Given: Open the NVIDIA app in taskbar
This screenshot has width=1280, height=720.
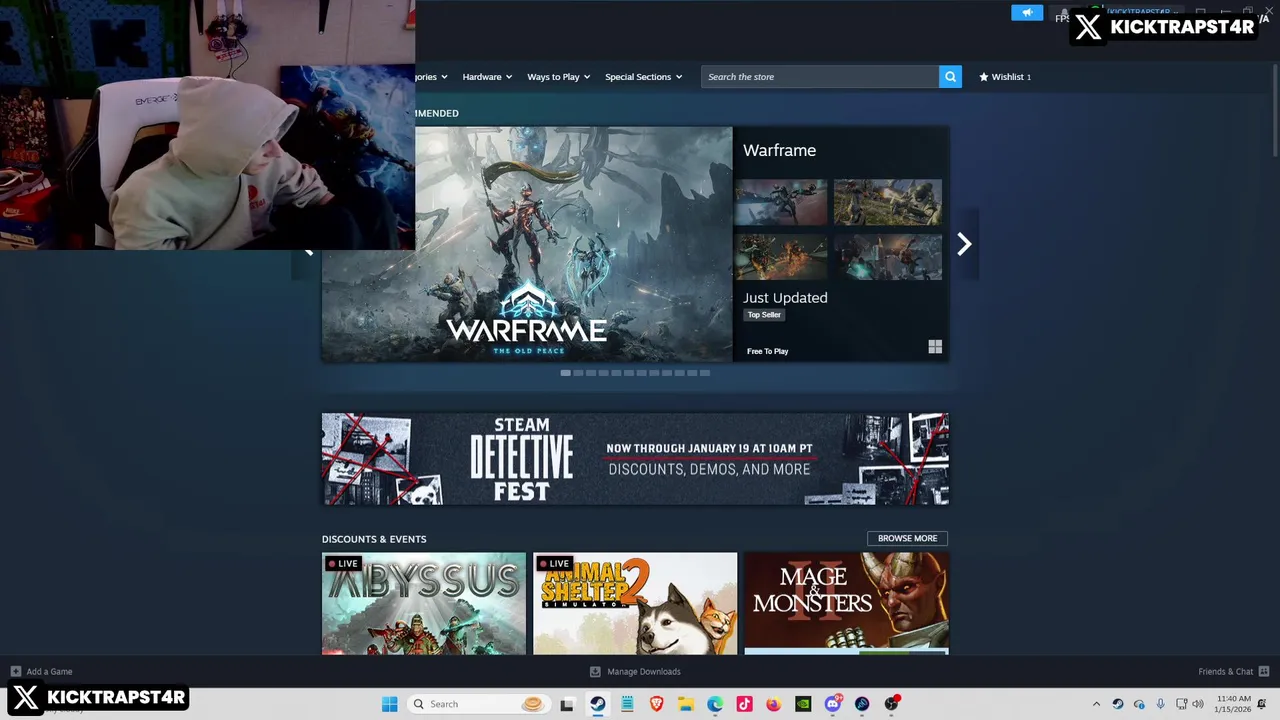Looking at the screenshot, I should coord(803,704).
